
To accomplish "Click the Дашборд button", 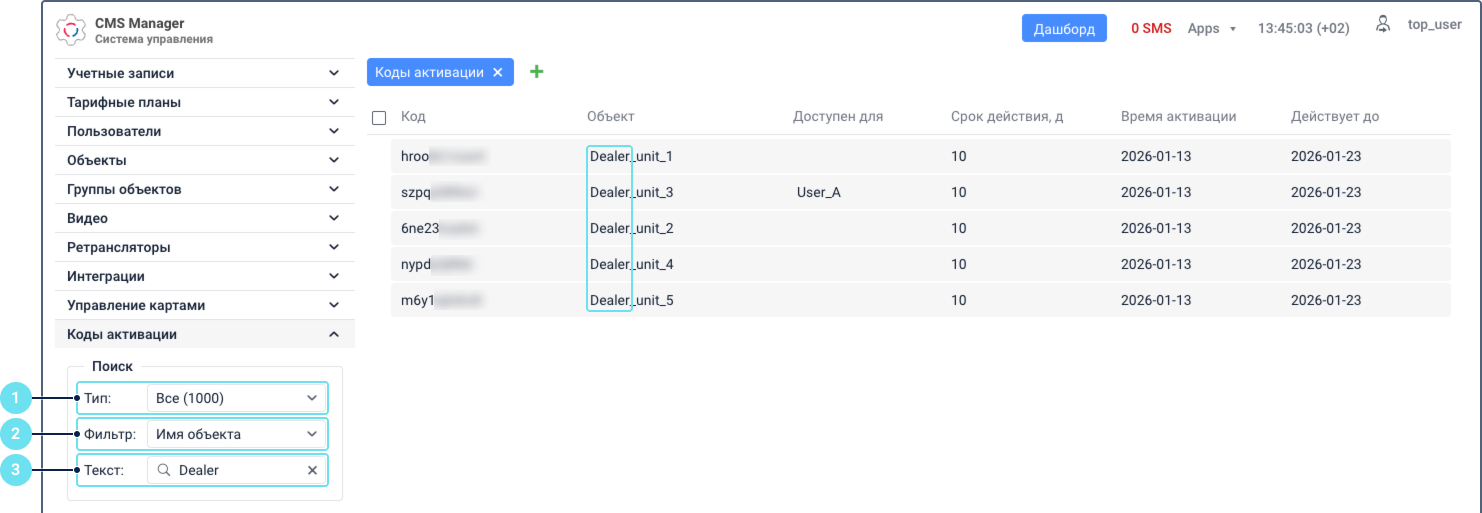I will click(1064, 28).
